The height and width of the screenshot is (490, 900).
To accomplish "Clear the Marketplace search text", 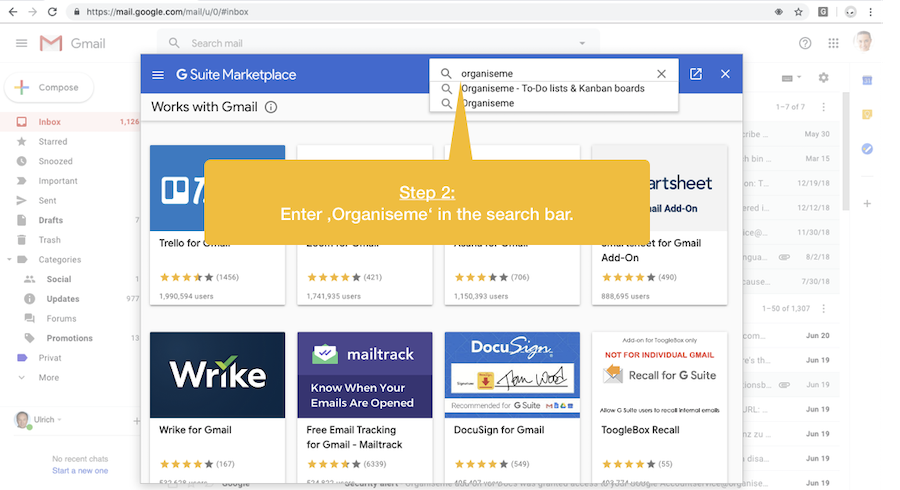I will (x=661, y=73).
